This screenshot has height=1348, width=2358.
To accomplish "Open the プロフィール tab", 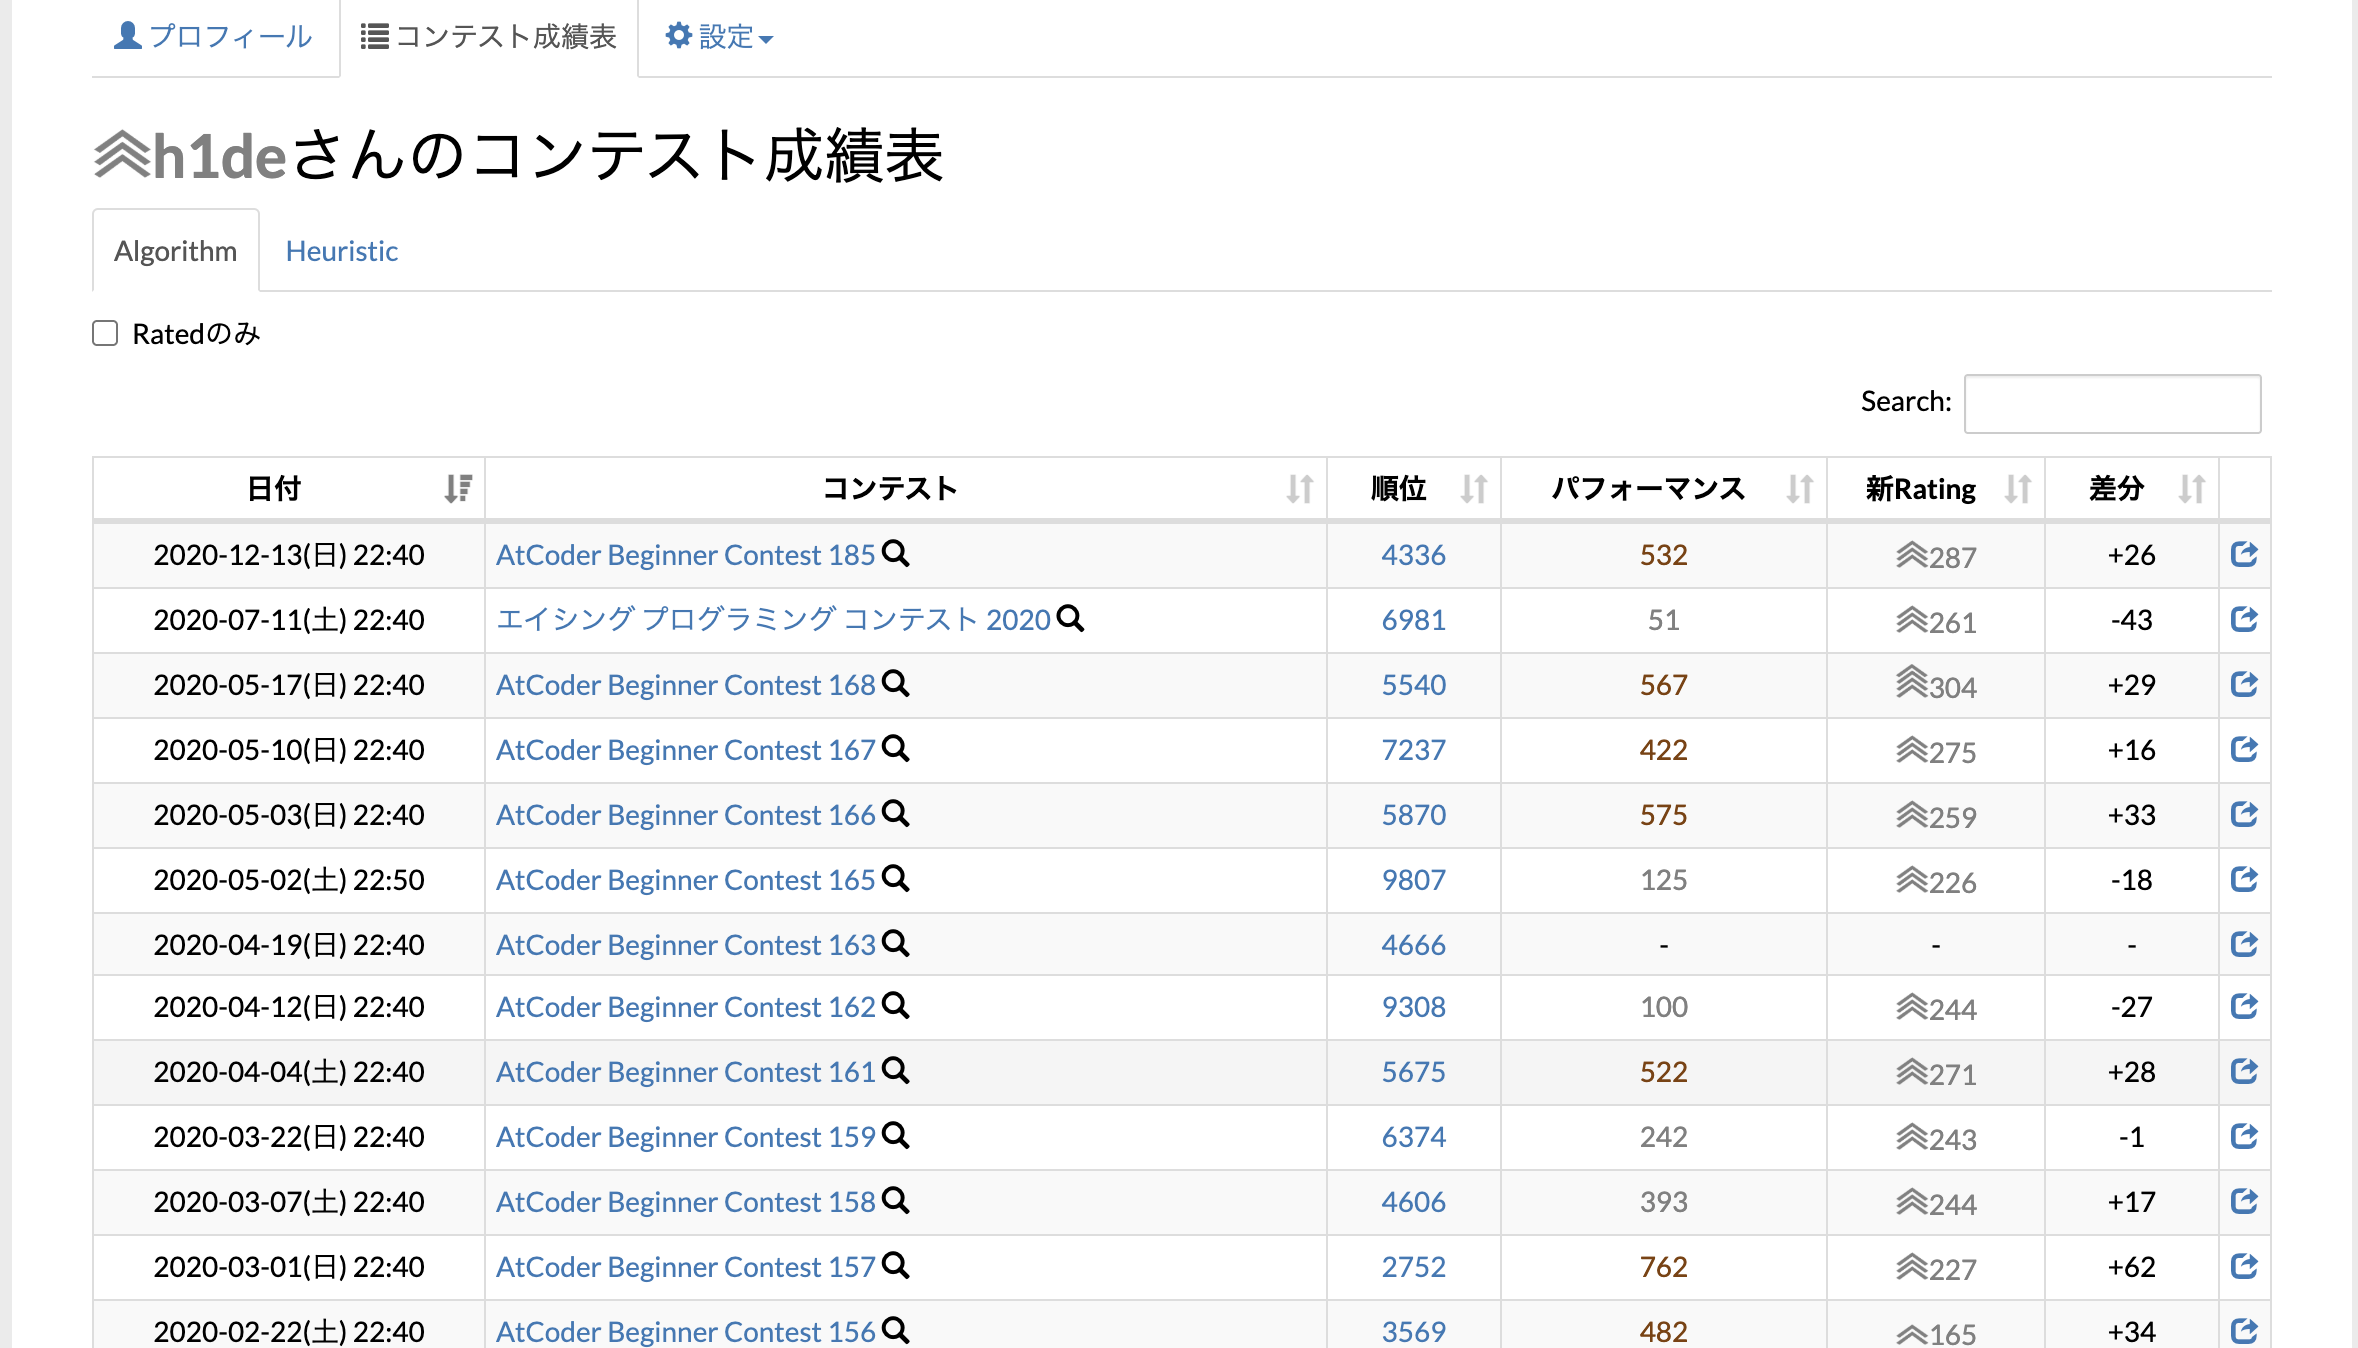I will [x=214, y=37].
